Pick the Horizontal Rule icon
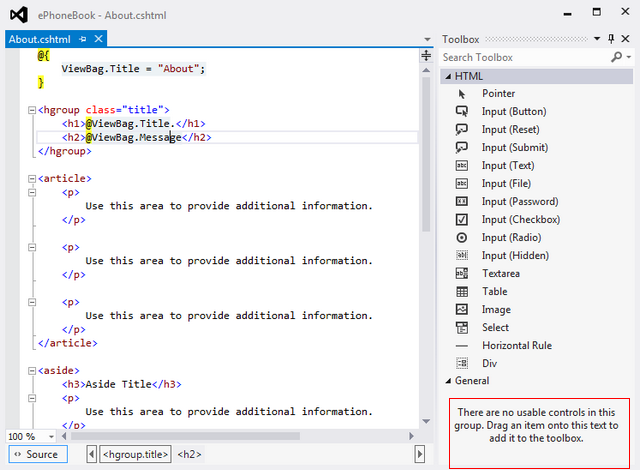 pos(462,346)
